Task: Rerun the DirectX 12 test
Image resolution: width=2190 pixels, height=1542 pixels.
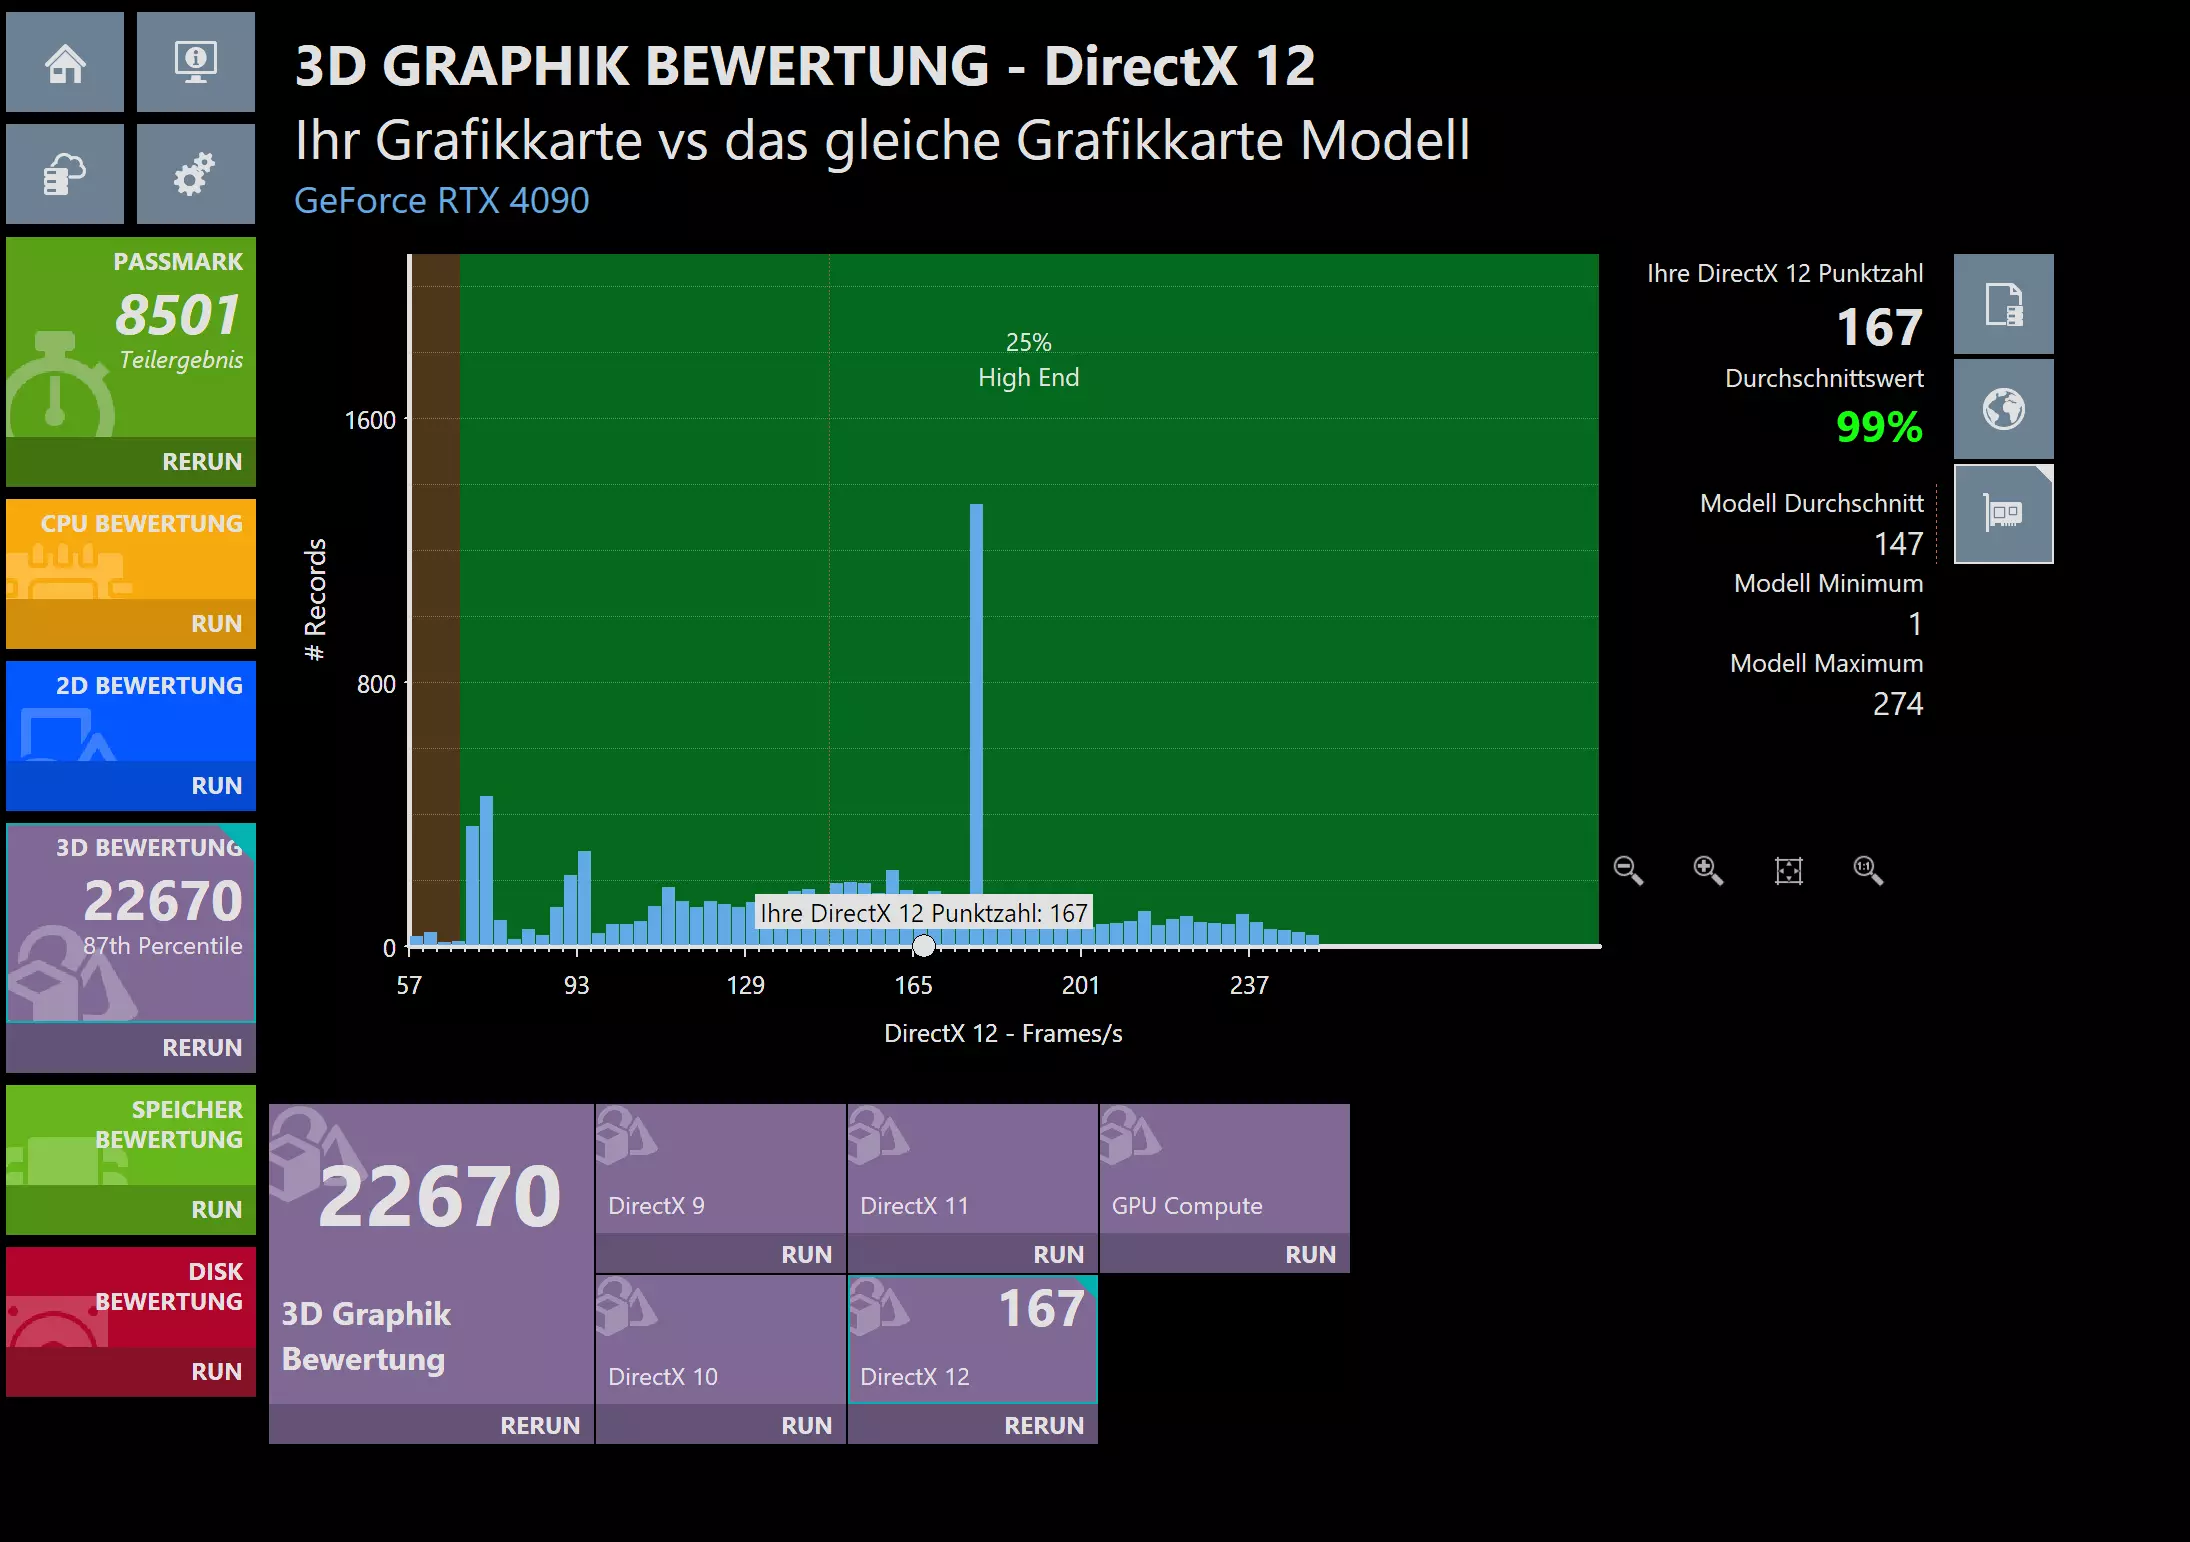Action: pyautogui.click(x=973, y=1425)
